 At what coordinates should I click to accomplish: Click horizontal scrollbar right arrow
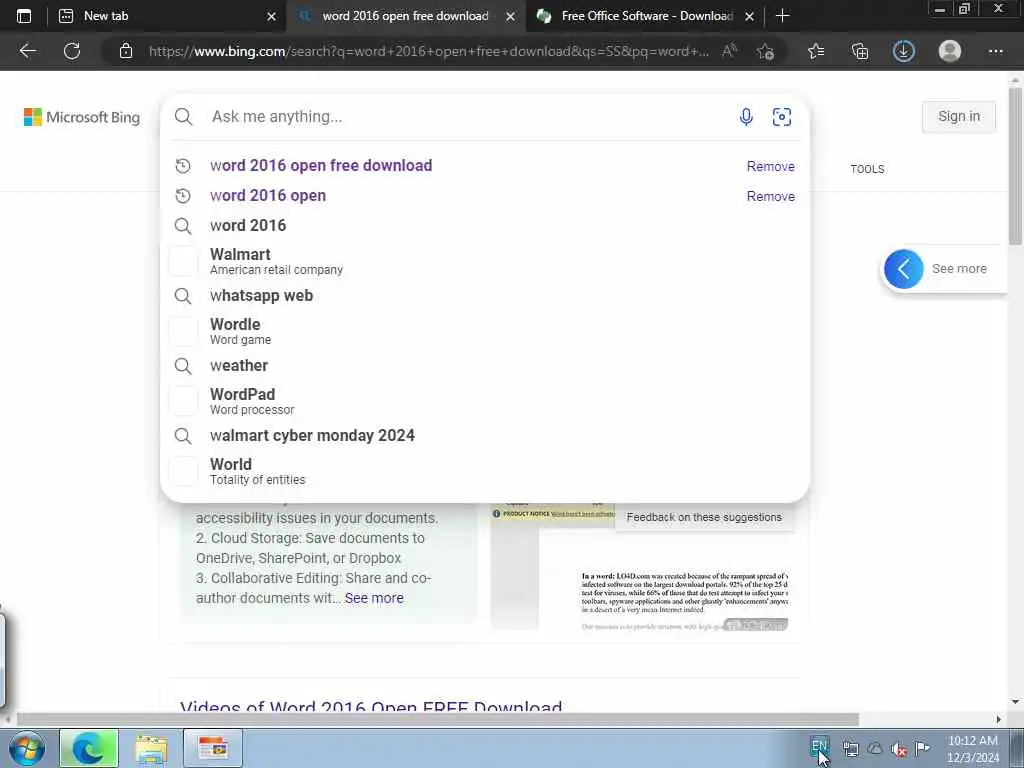[x=998, y=720]
